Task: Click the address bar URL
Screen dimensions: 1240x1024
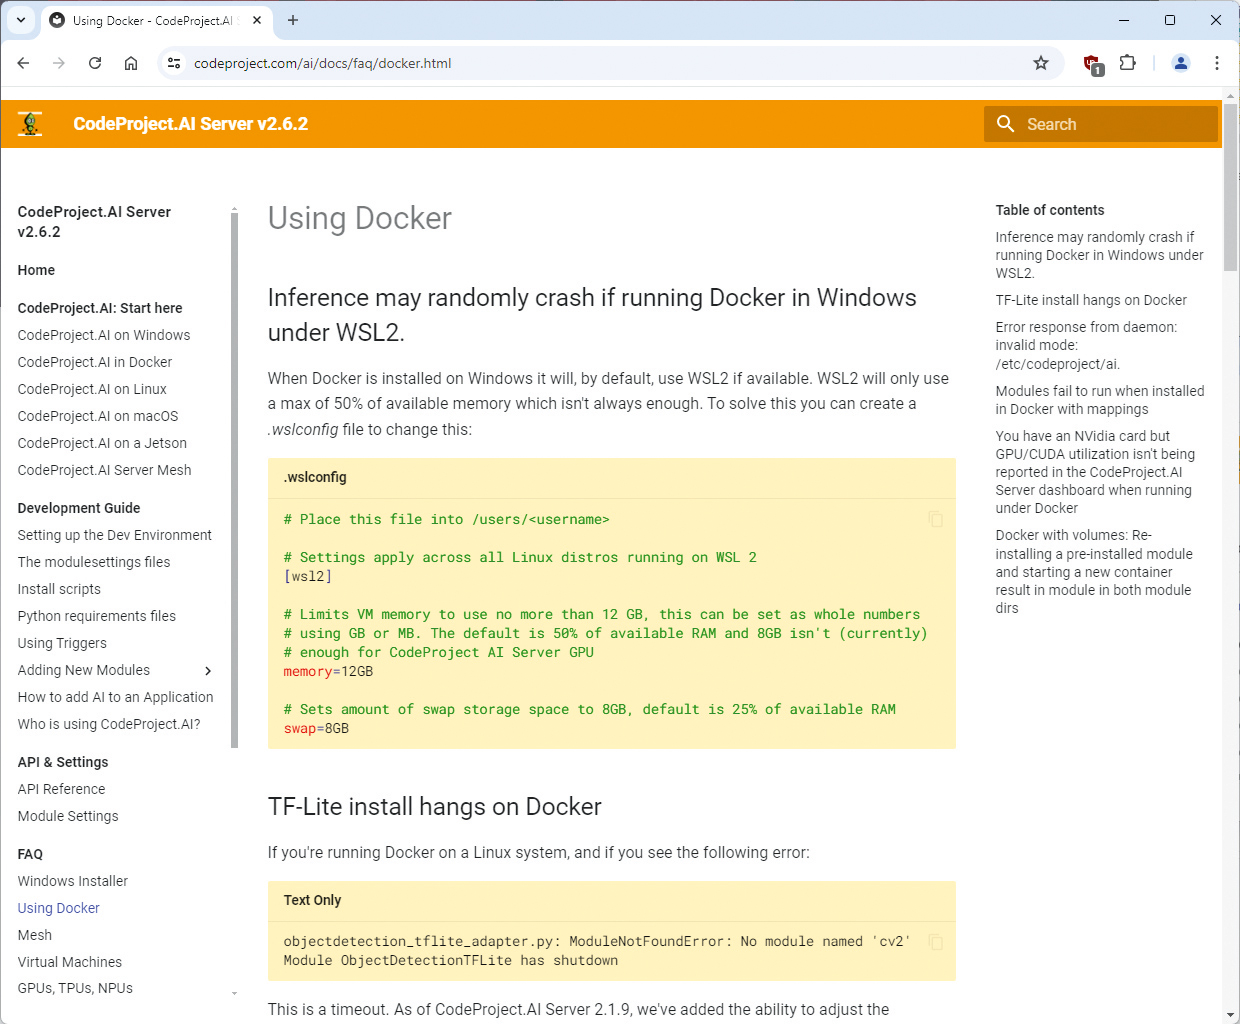Action: click(x=322, y=63)
